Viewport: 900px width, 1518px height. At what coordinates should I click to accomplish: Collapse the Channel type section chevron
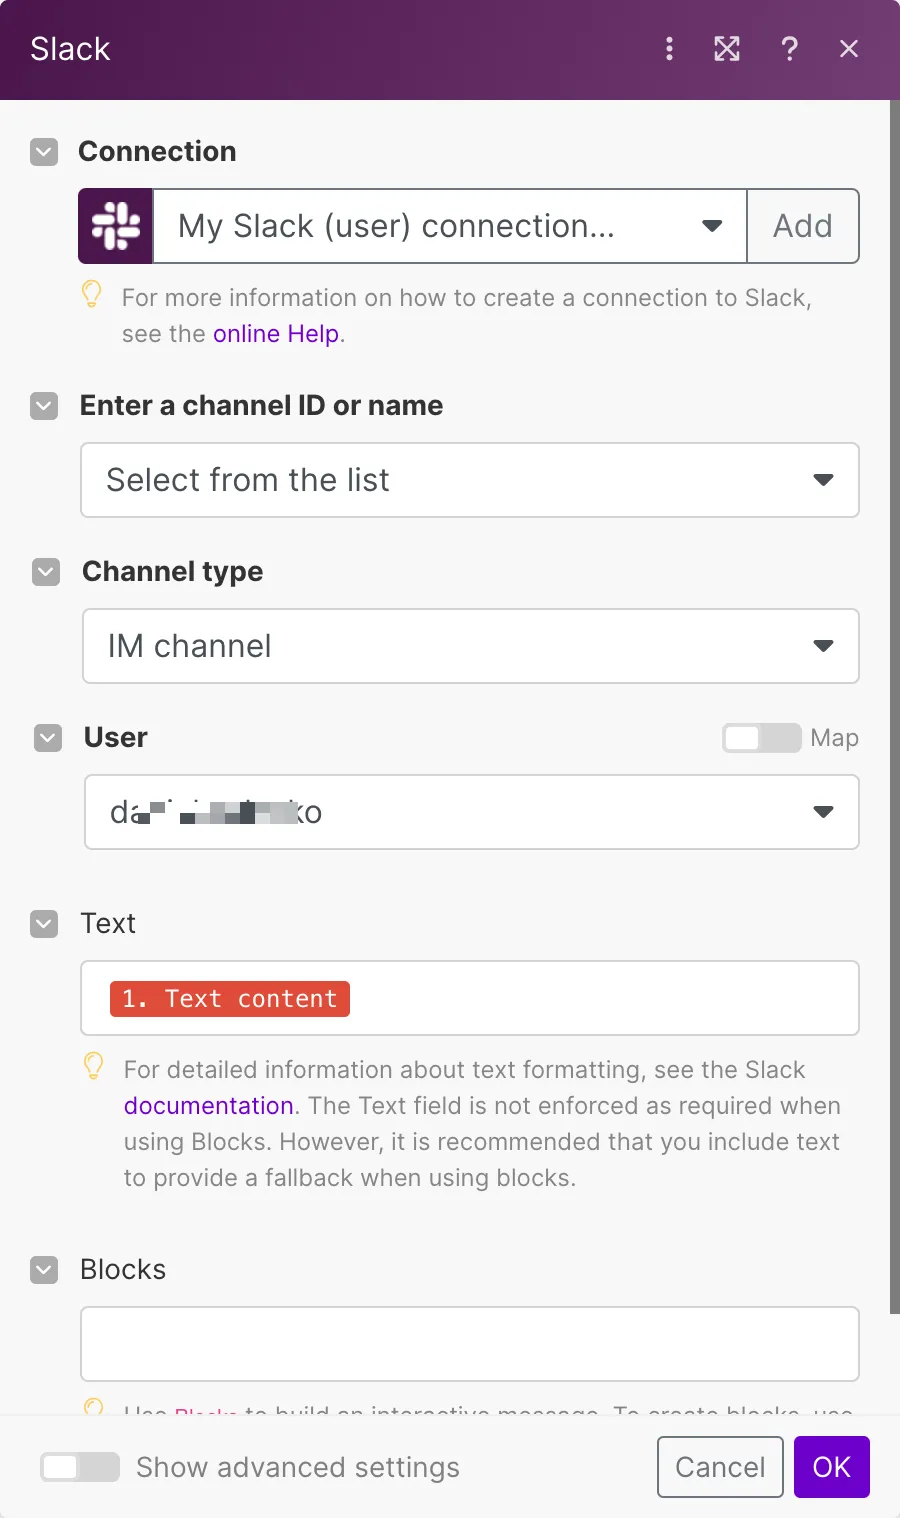[x=46, y=572]
